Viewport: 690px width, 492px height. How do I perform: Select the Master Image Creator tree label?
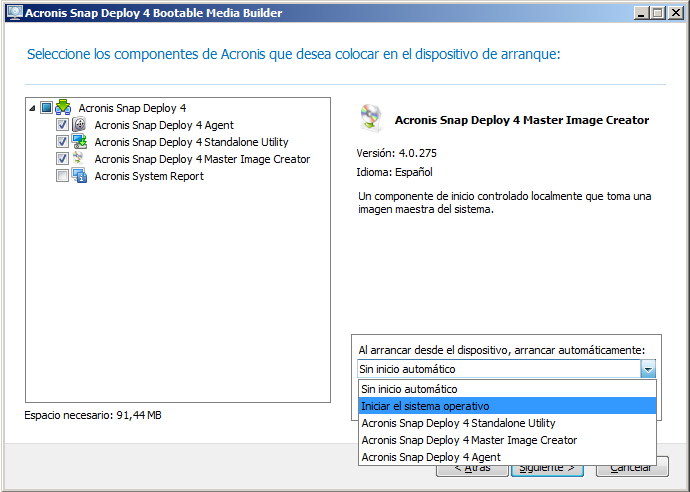[202, 159]
